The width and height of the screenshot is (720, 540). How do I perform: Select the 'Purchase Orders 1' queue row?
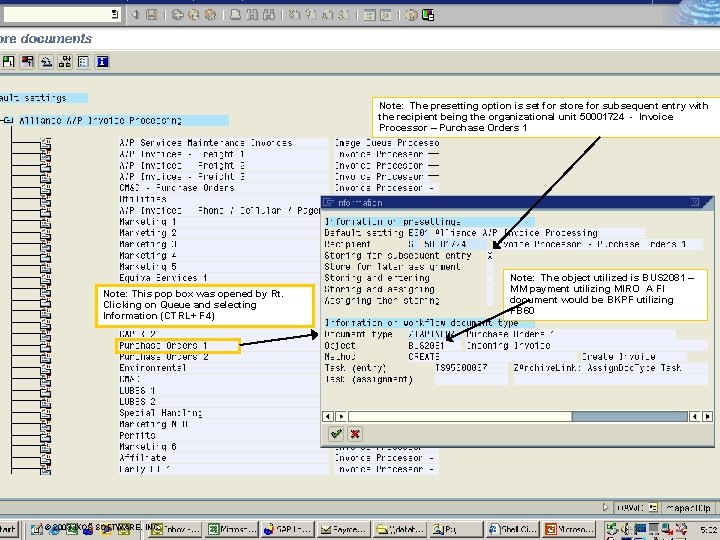pyautogui.click(x=177, y=346)
